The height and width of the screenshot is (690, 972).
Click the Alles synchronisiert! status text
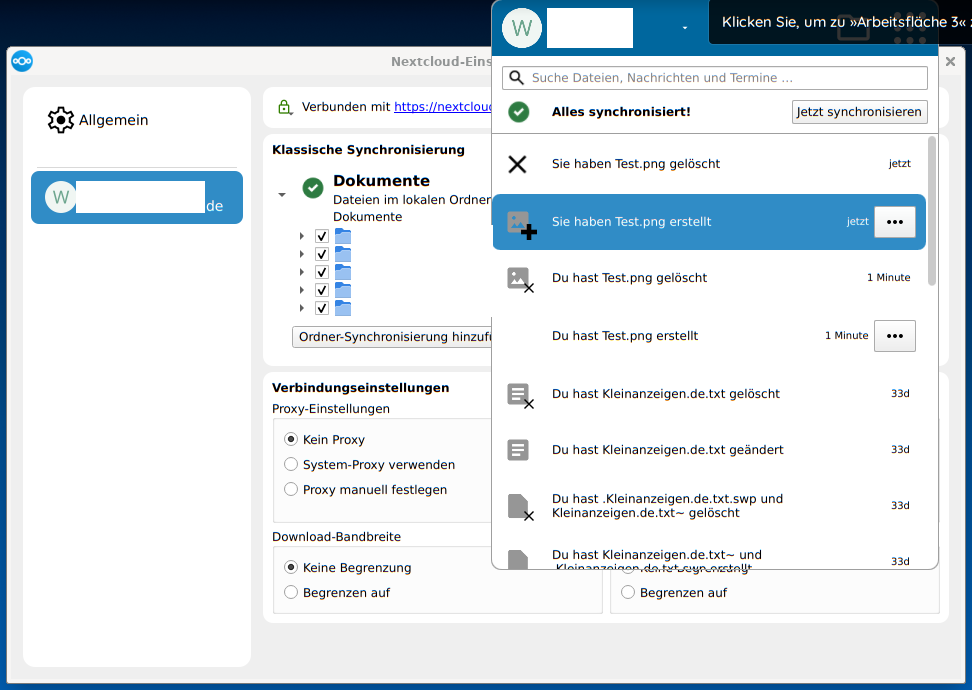click(x=621, y=112)
